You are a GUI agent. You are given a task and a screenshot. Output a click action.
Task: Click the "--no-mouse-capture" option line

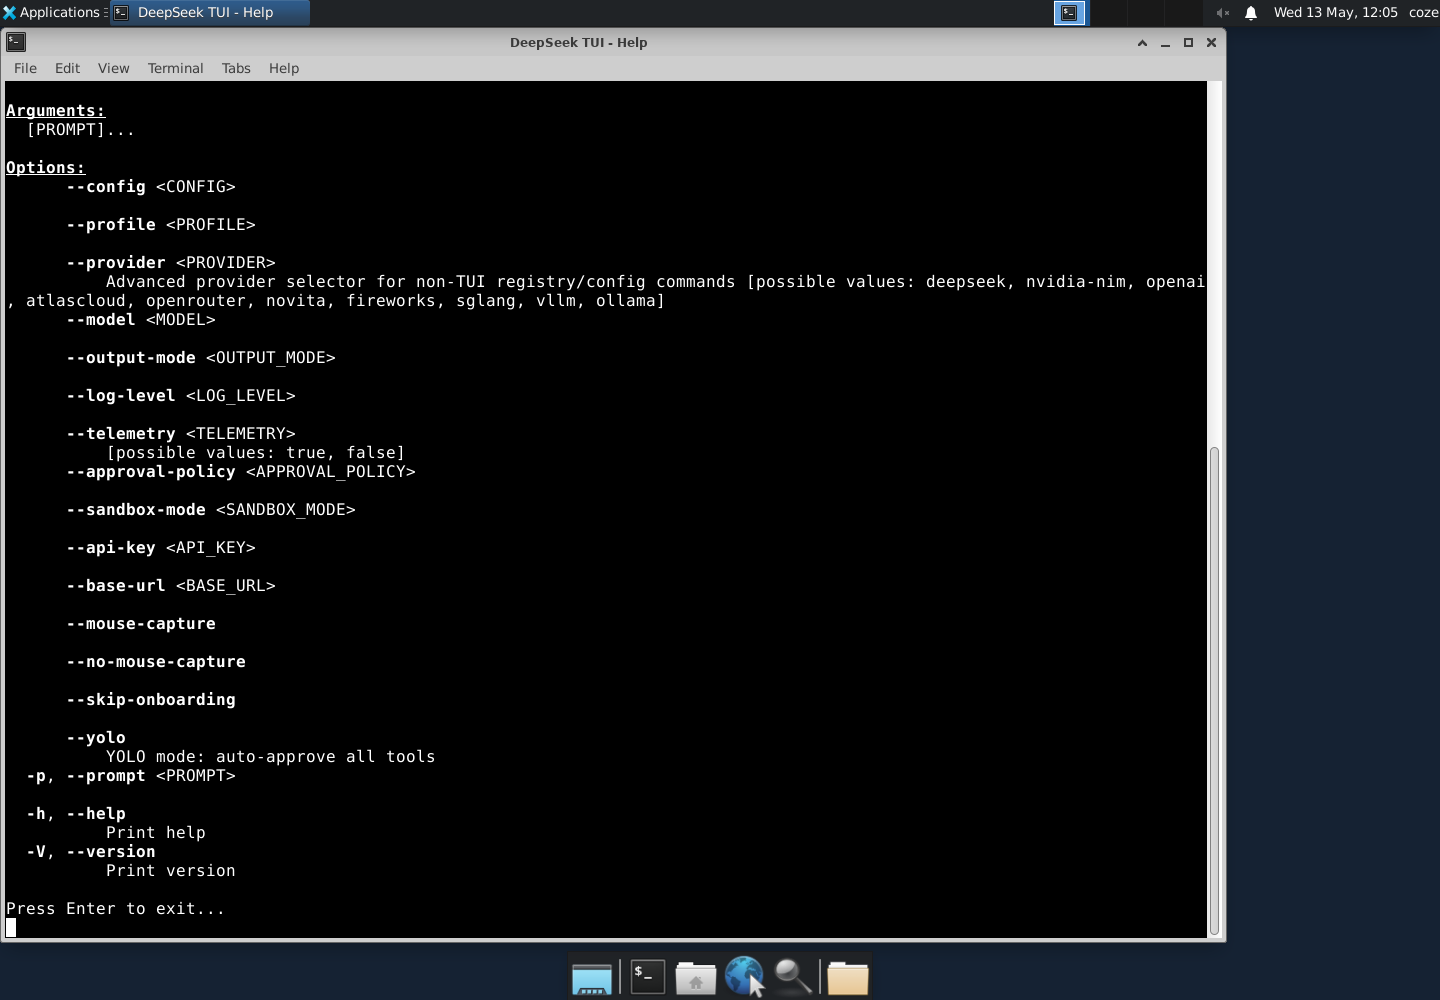[156, 662]
